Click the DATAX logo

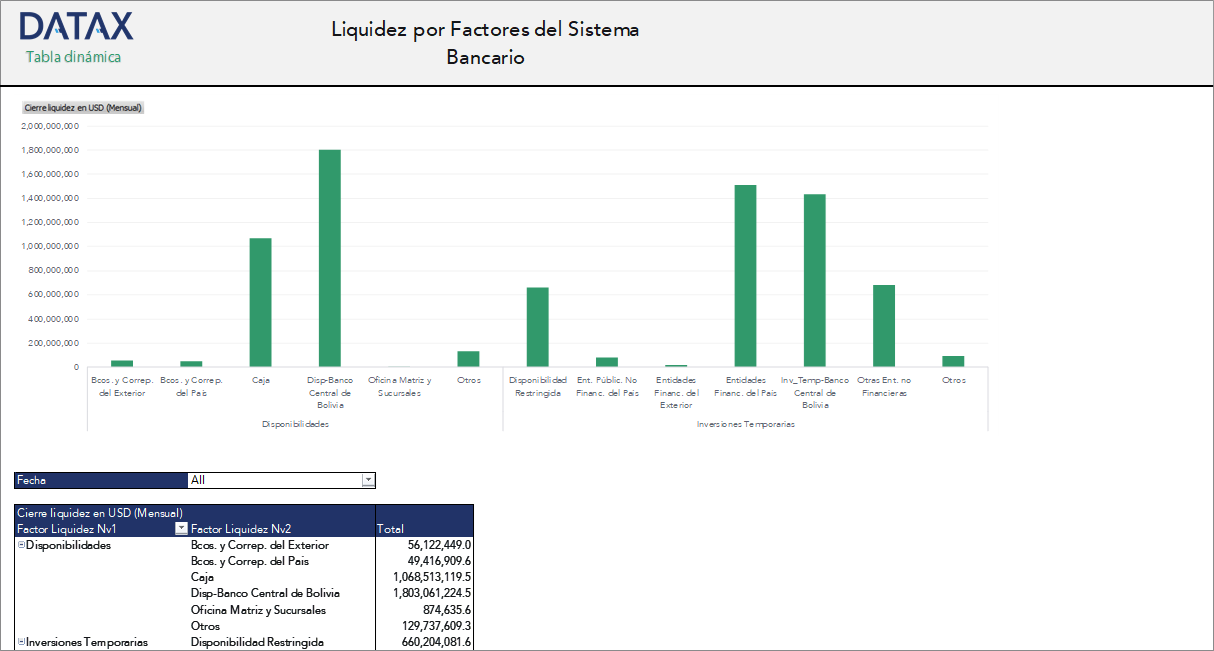point(75,25)
